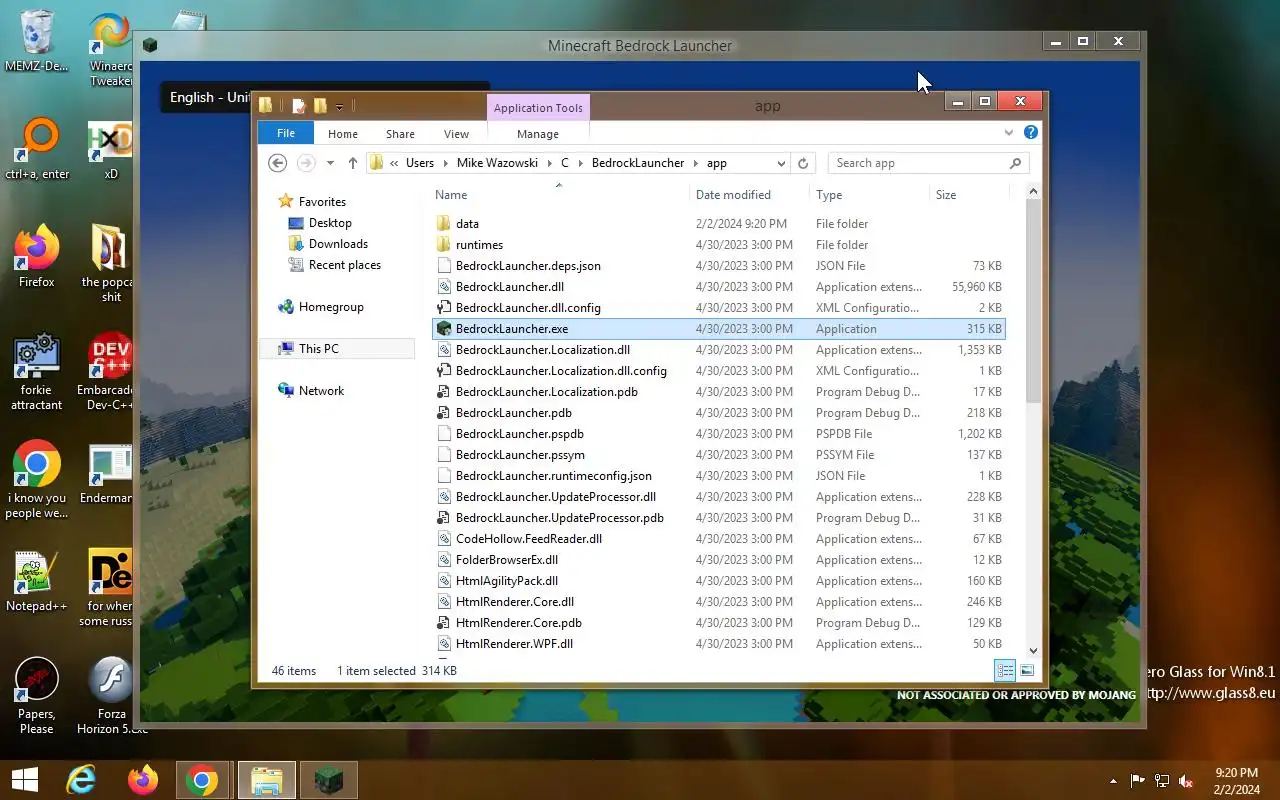Click the Back arrow in Explorer
Viewport: 1280px width, 800px height.
(278, 163)
